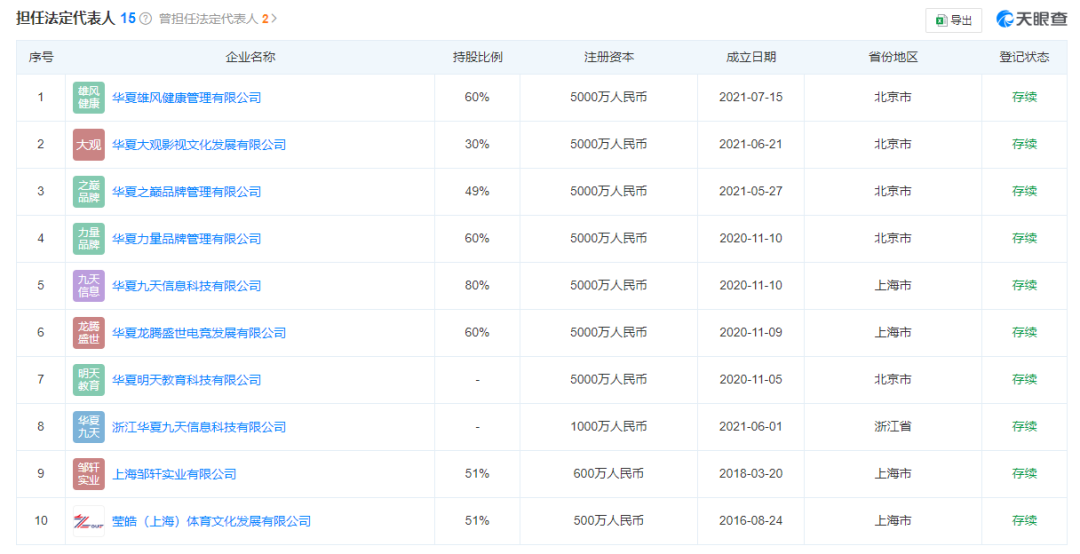Click 存续 status in 莹皓体育 row
This screenshot has height=554, width=1080.
point(1024,521)
